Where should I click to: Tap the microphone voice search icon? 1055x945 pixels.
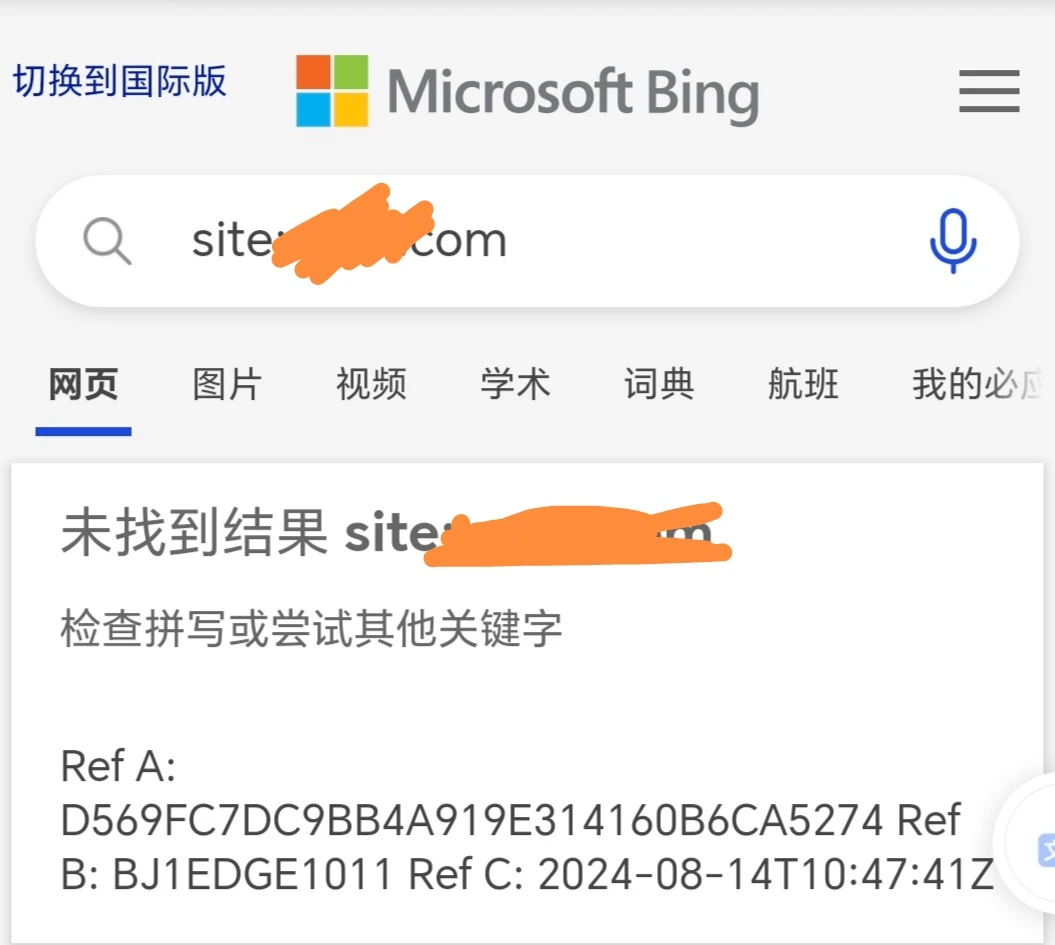952,240
